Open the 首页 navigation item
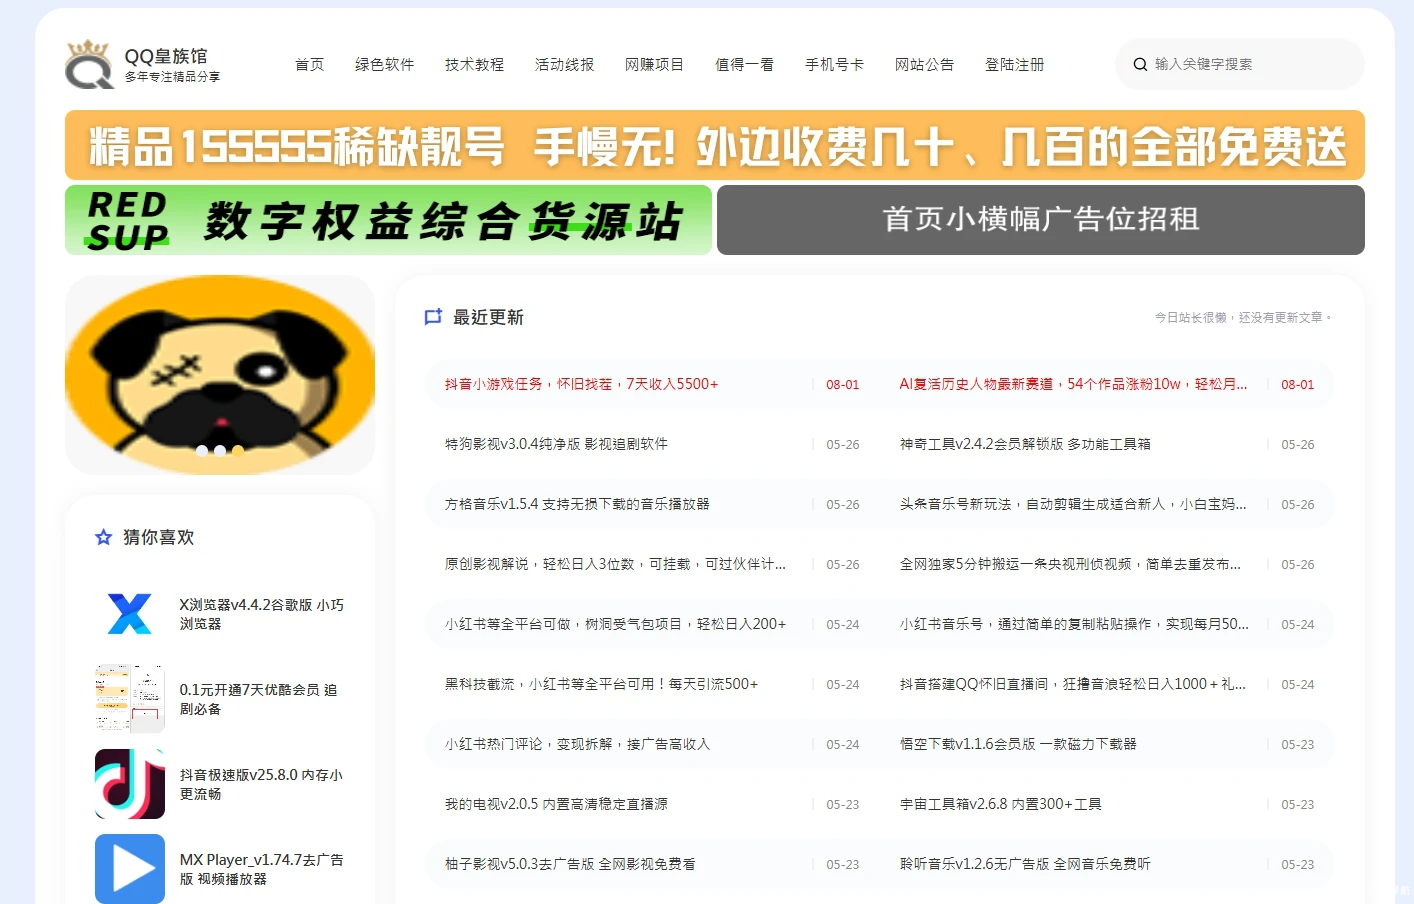Image resolution: width=1414 pixels, height=904 pixels. click(x=309, y=64)
